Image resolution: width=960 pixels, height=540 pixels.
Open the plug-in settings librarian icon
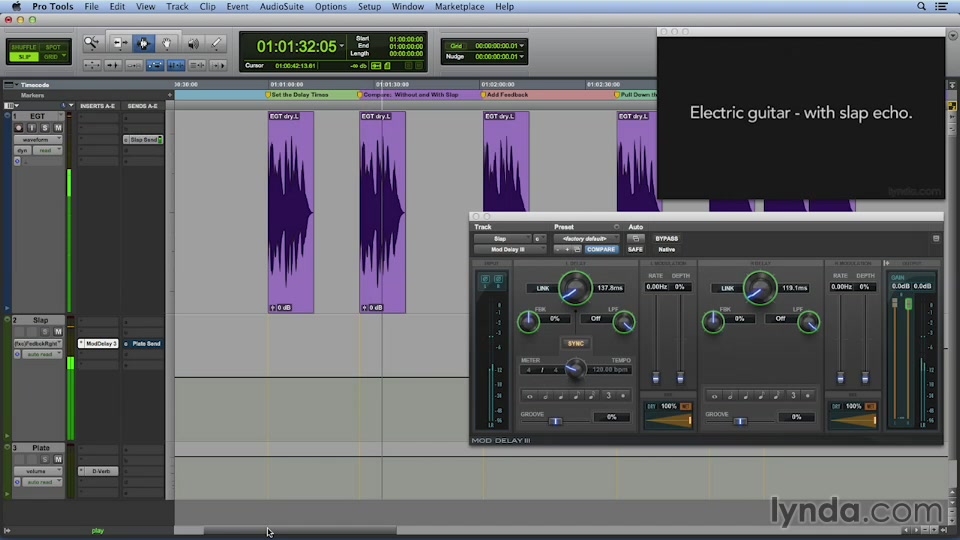(577, 249)
